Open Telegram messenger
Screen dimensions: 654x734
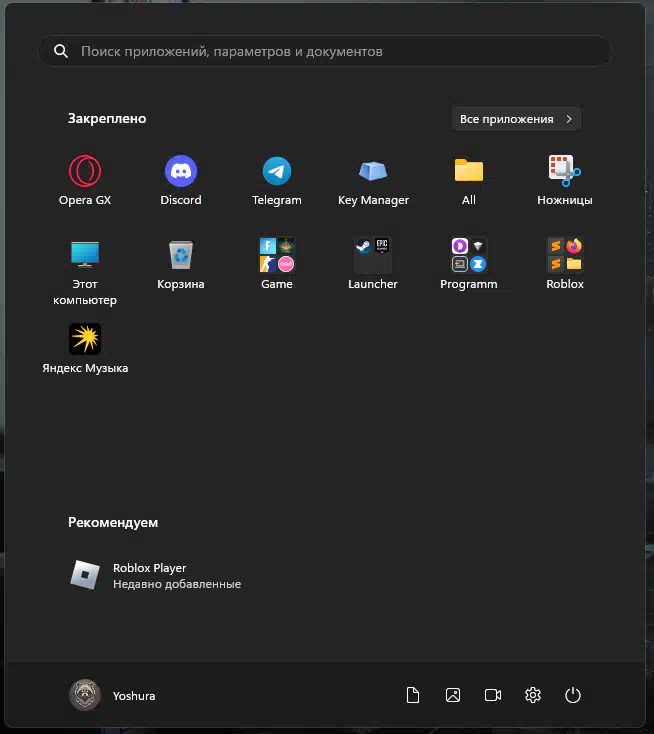pyautogui.click(x=277, y=180)
